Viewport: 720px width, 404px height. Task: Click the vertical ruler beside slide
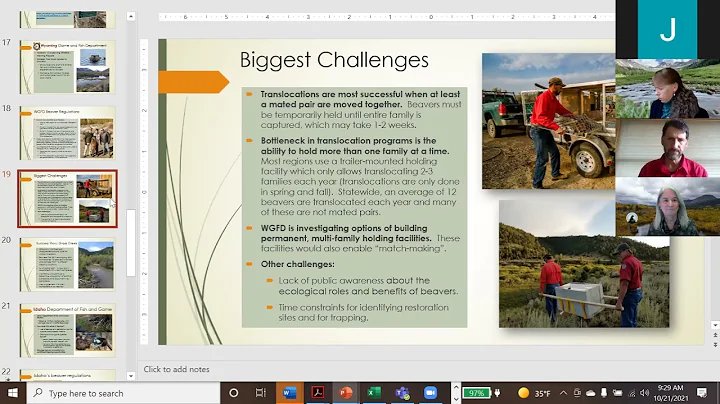144,192
